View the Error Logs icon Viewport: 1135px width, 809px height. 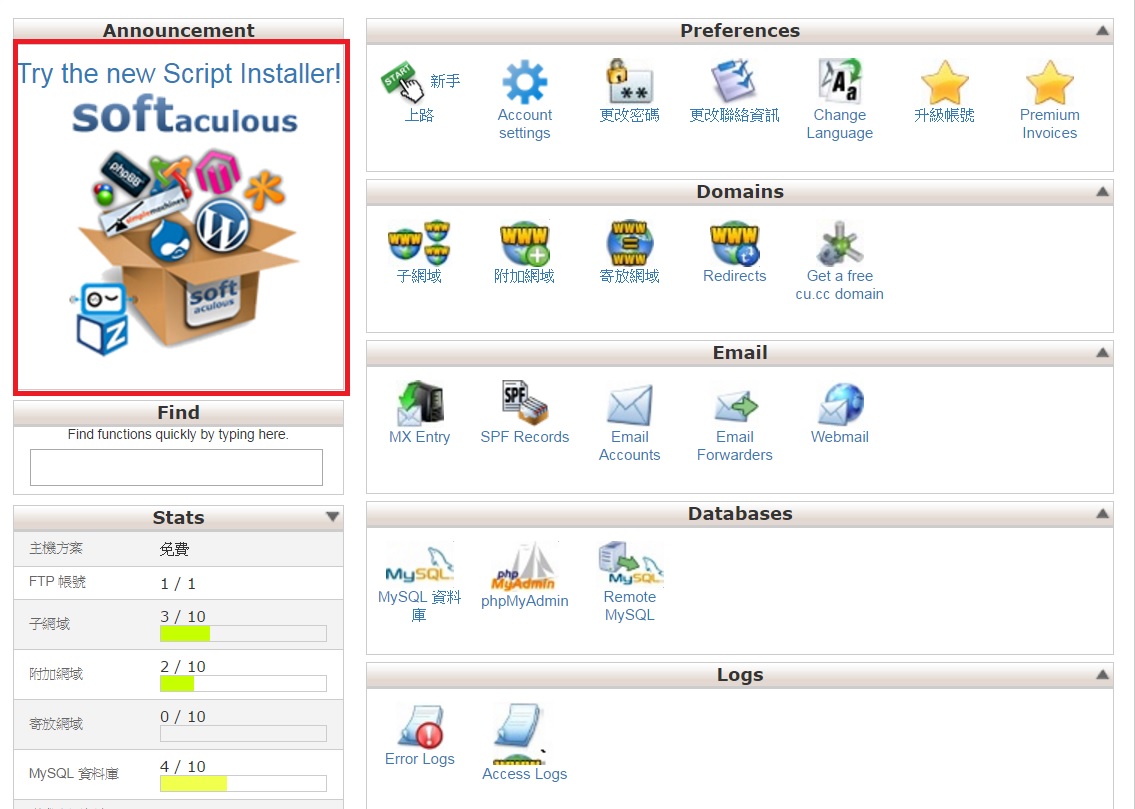point(421,726)
